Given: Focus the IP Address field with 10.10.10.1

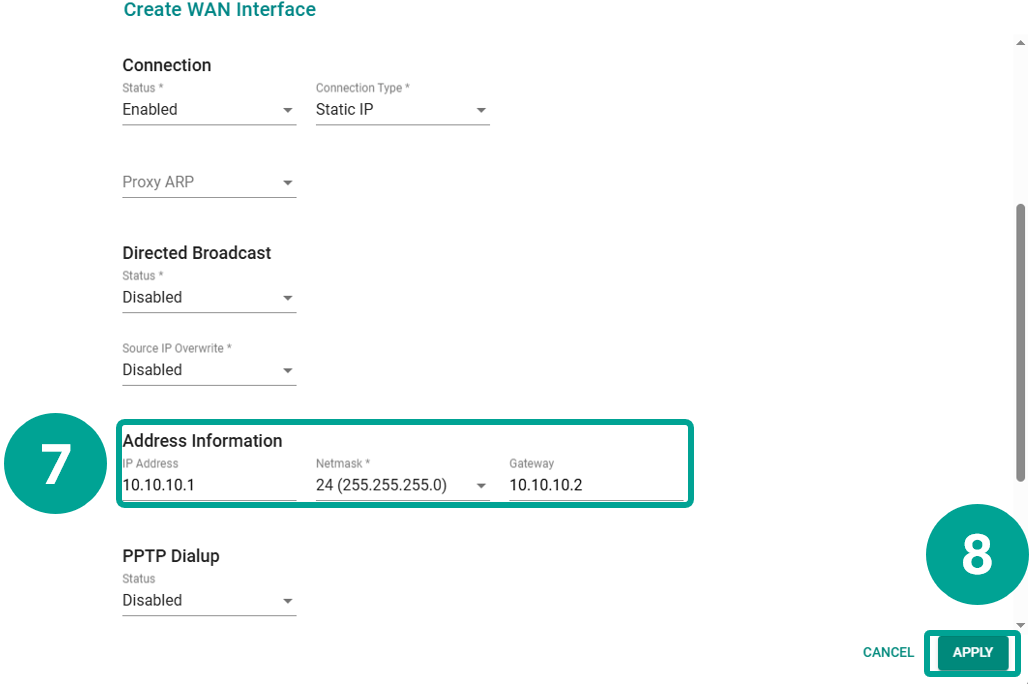Looking at the screenshot, I should tap(208, 486).
